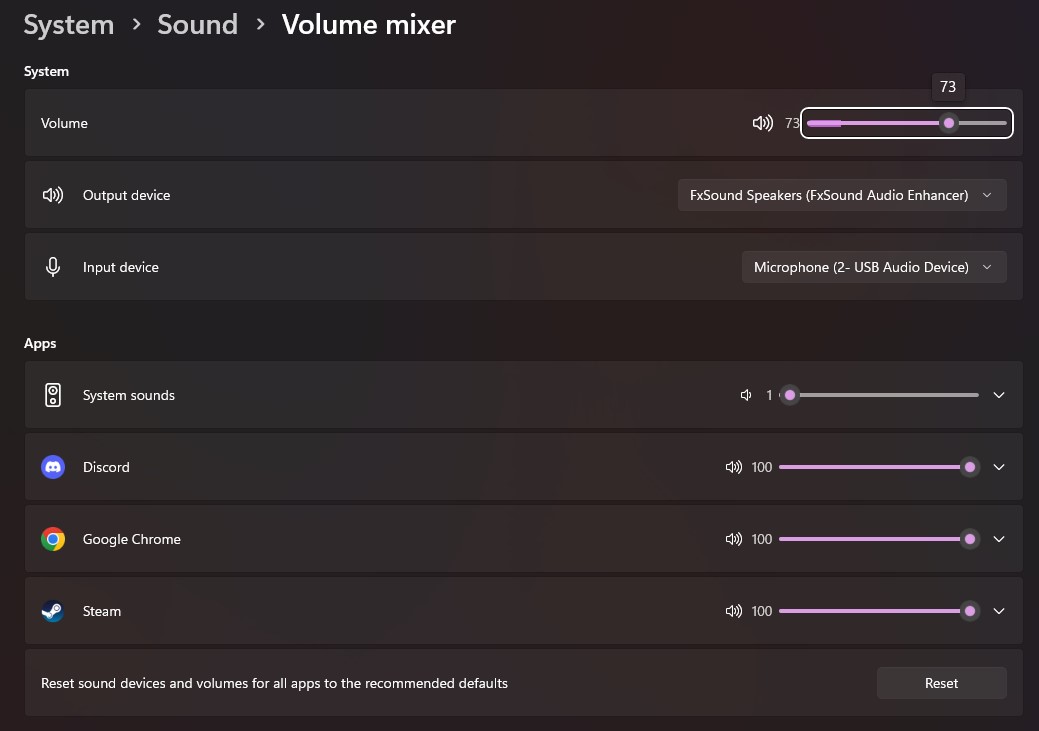Click the Reset button

pyautogui.click(x=942, y=683)
